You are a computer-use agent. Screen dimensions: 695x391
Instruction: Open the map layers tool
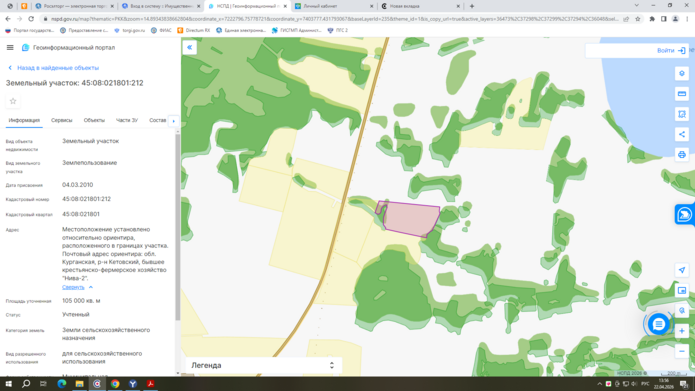[682, 74]
